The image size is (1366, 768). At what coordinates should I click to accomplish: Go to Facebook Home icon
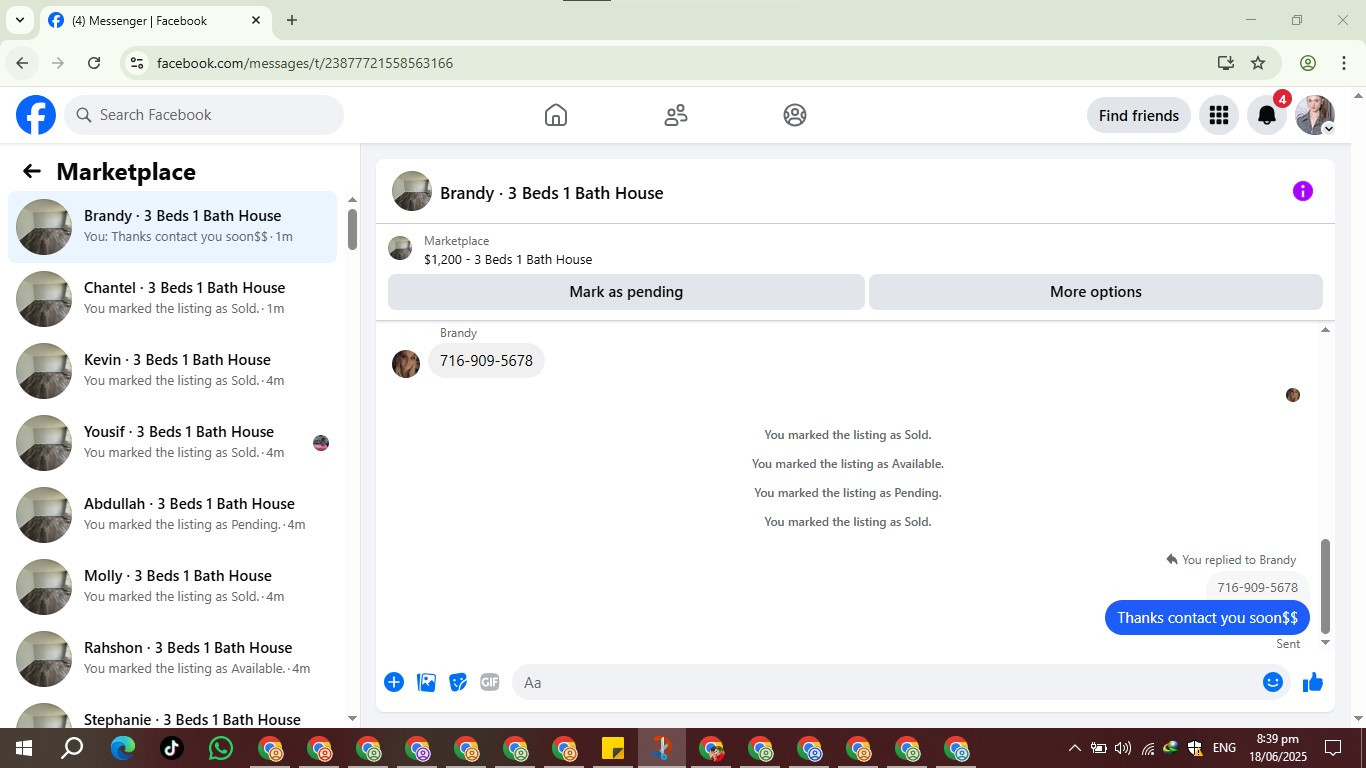pyautogui.click(x=556, y=115)
